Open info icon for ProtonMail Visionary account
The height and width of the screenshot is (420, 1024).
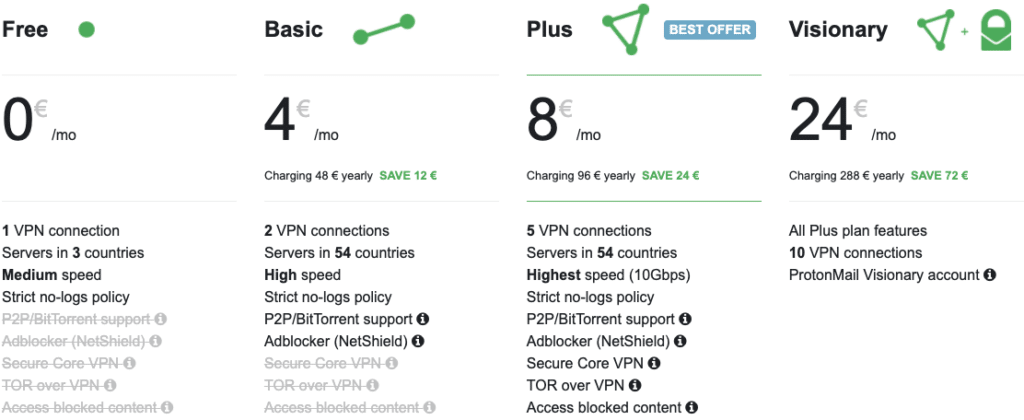coord(989,275)
